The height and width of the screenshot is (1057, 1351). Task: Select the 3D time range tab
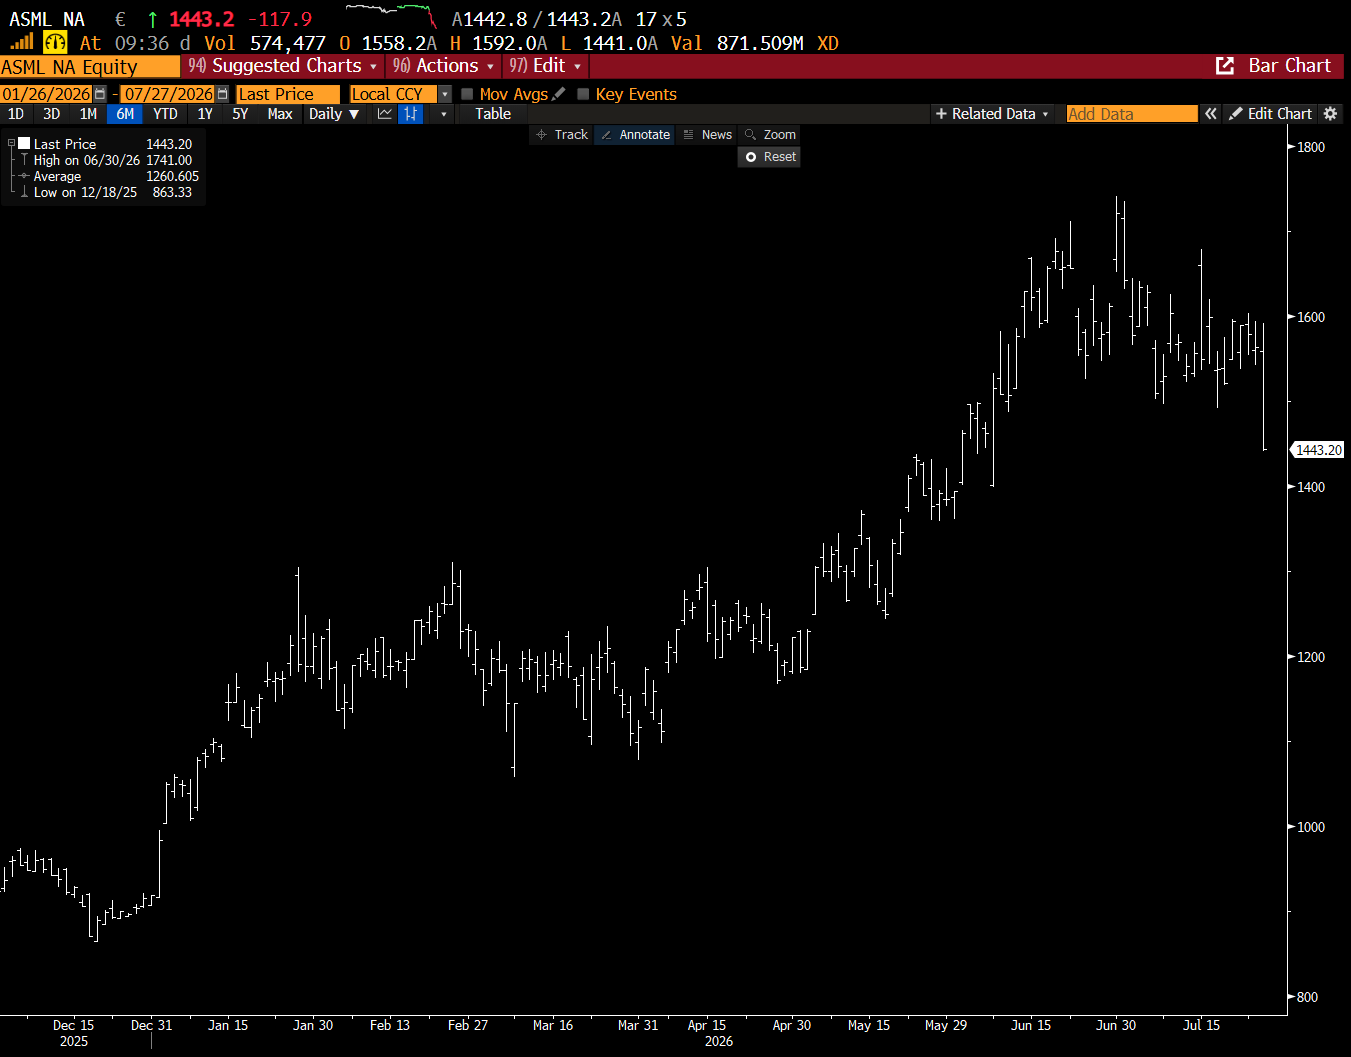click(52, 114)
